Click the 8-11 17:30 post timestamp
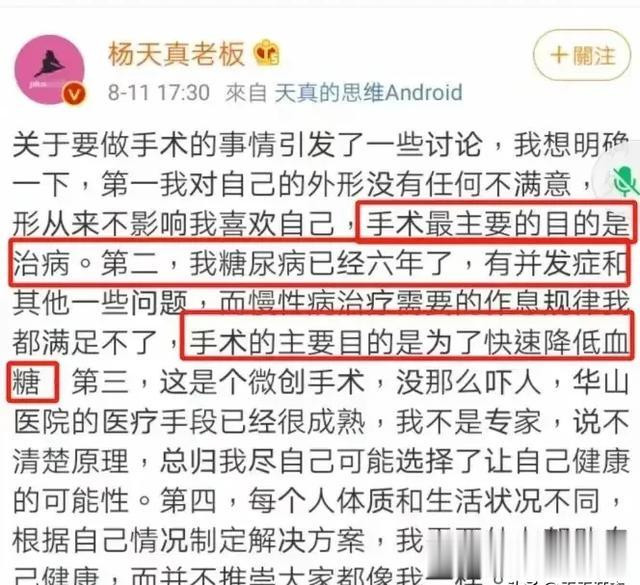The image size is (640, 585). [159, 93]
